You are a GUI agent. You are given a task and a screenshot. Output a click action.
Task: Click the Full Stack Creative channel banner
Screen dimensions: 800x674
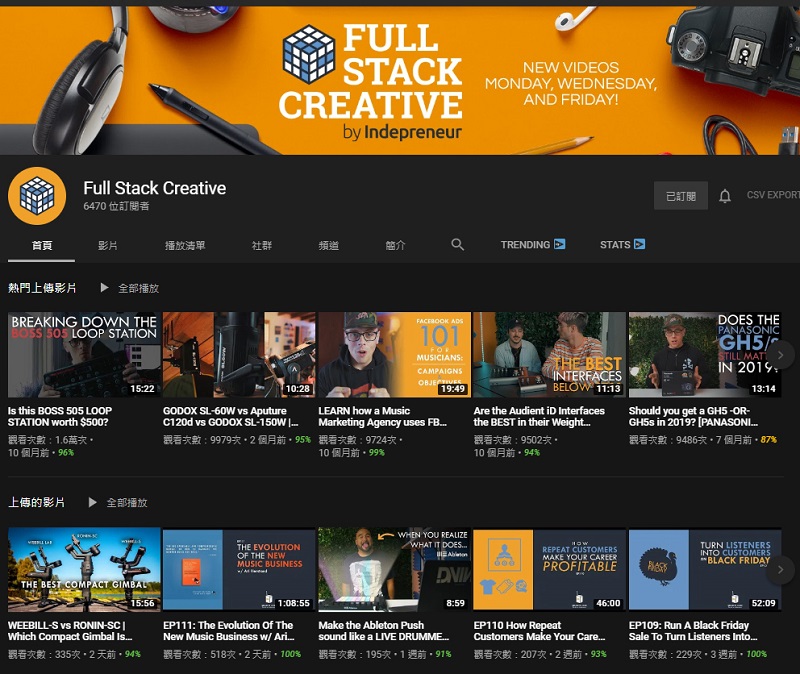coord(400,80)
